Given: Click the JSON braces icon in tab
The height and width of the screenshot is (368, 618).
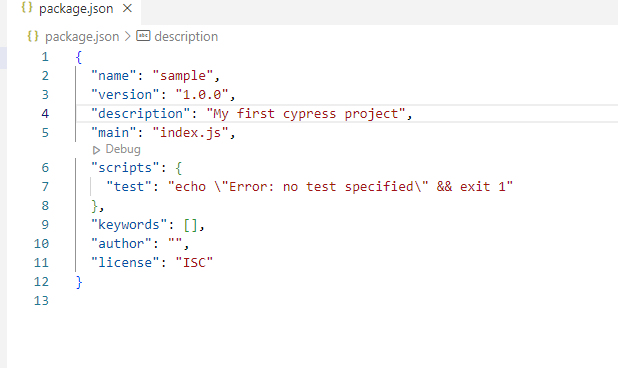Looking at the screenshot, I should (x=27, y=7).
